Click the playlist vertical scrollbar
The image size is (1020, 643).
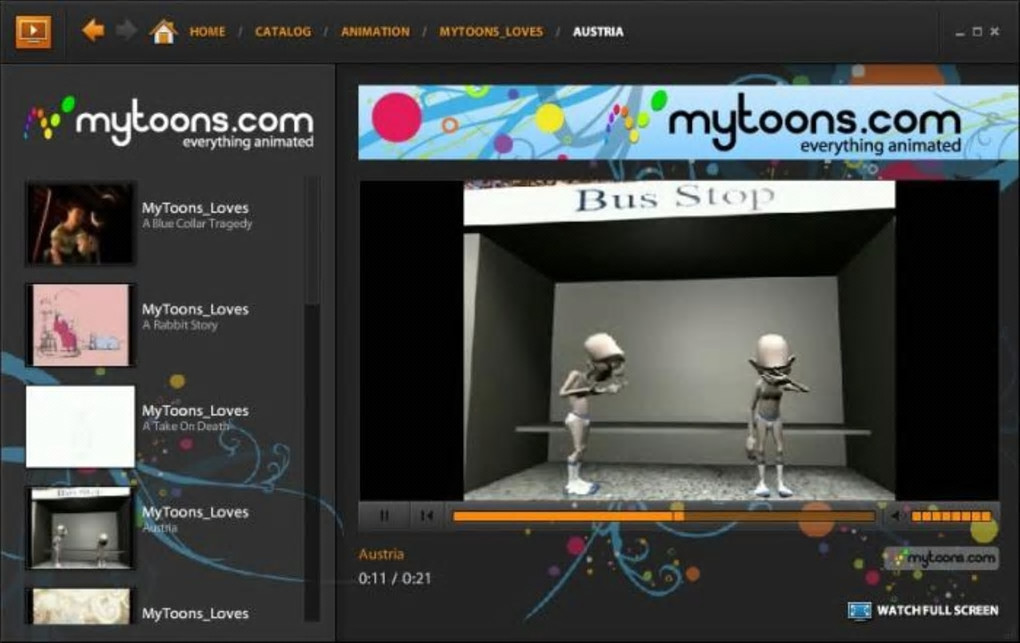312,398
